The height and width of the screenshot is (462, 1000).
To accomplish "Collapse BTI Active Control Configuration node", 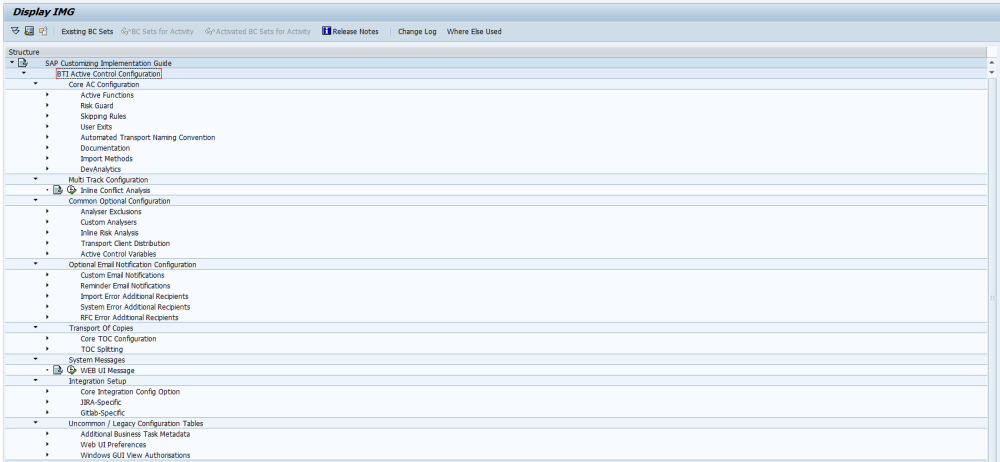I will (24, 73).
